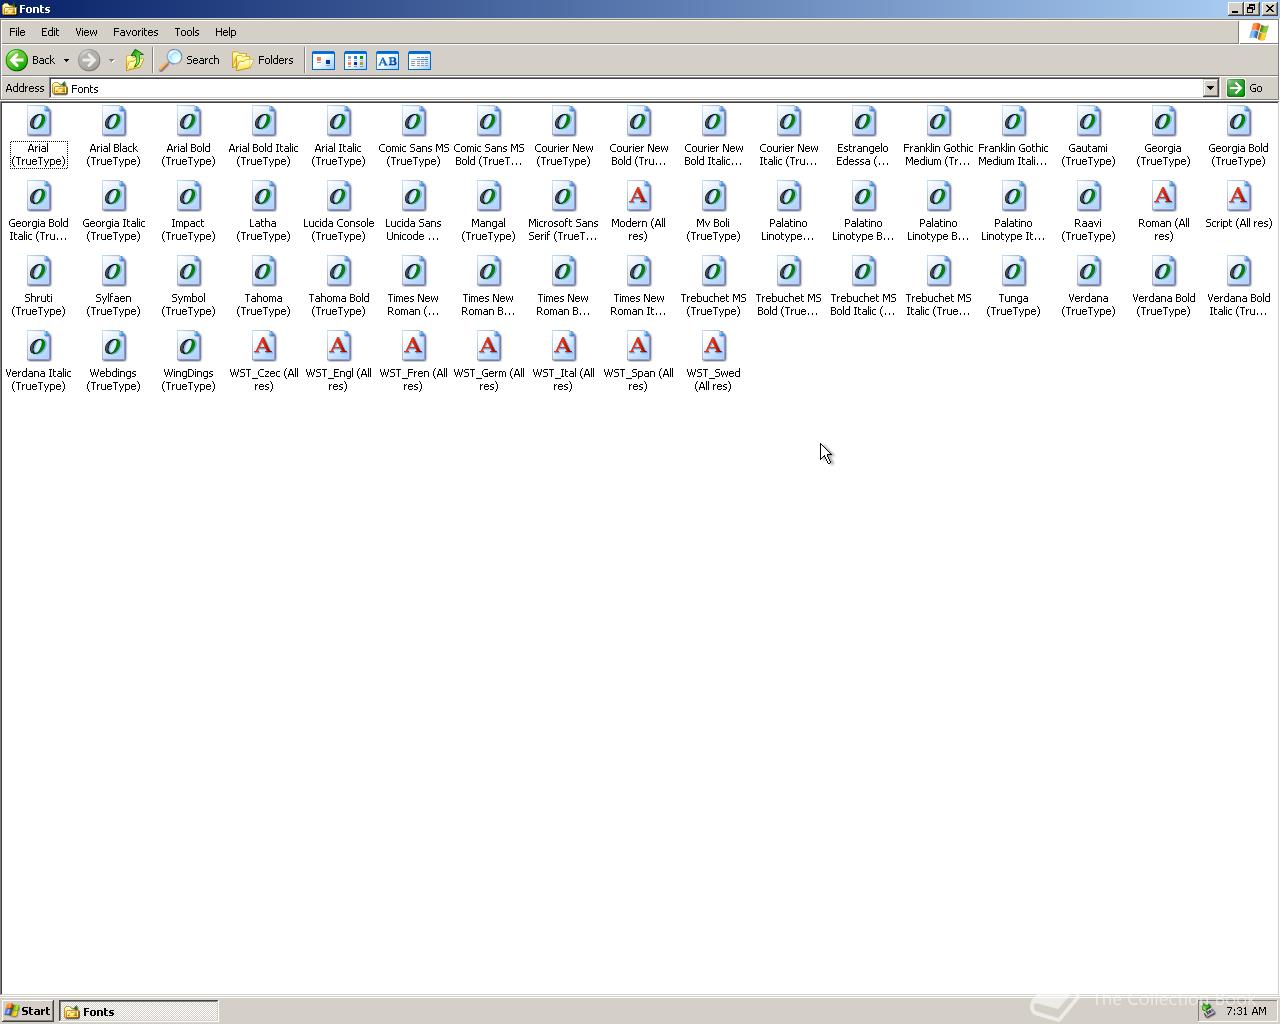Toggle the Folders pane button
Viewport: 1280px width, 1024px height.
(x=263, y=60)
